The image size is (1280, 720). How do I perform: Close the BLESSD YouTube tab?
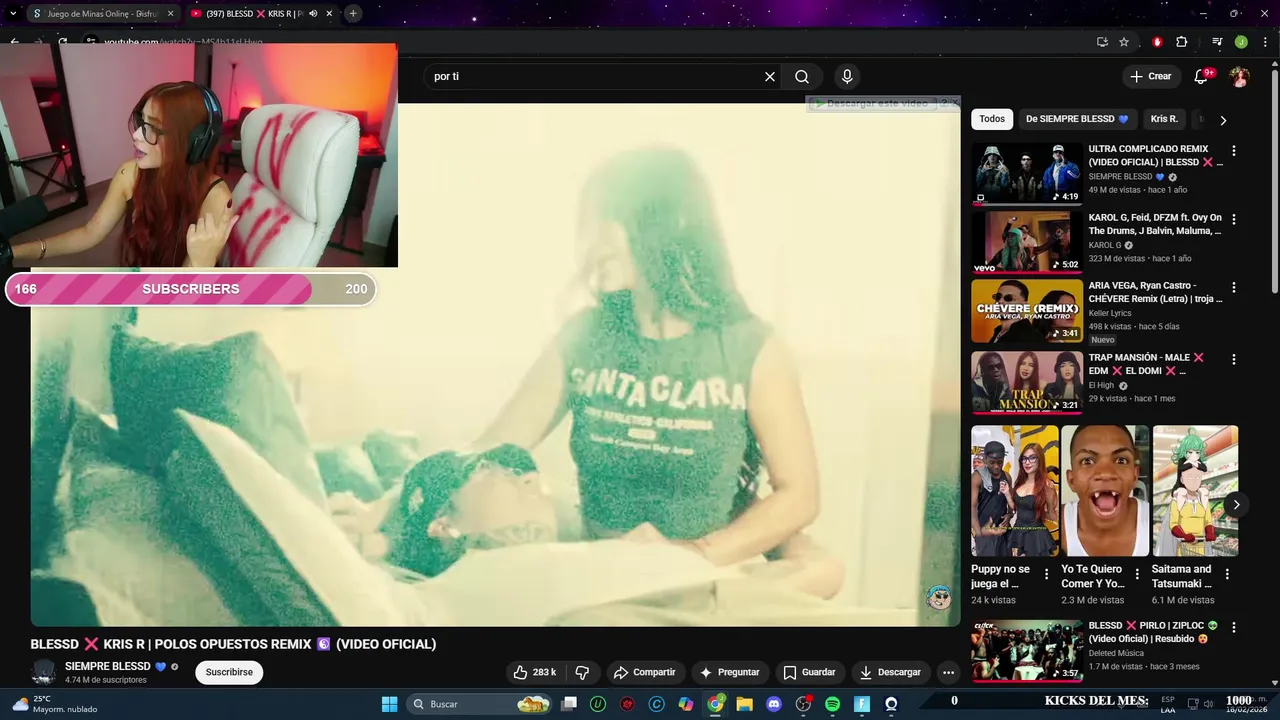coord(329,13)
